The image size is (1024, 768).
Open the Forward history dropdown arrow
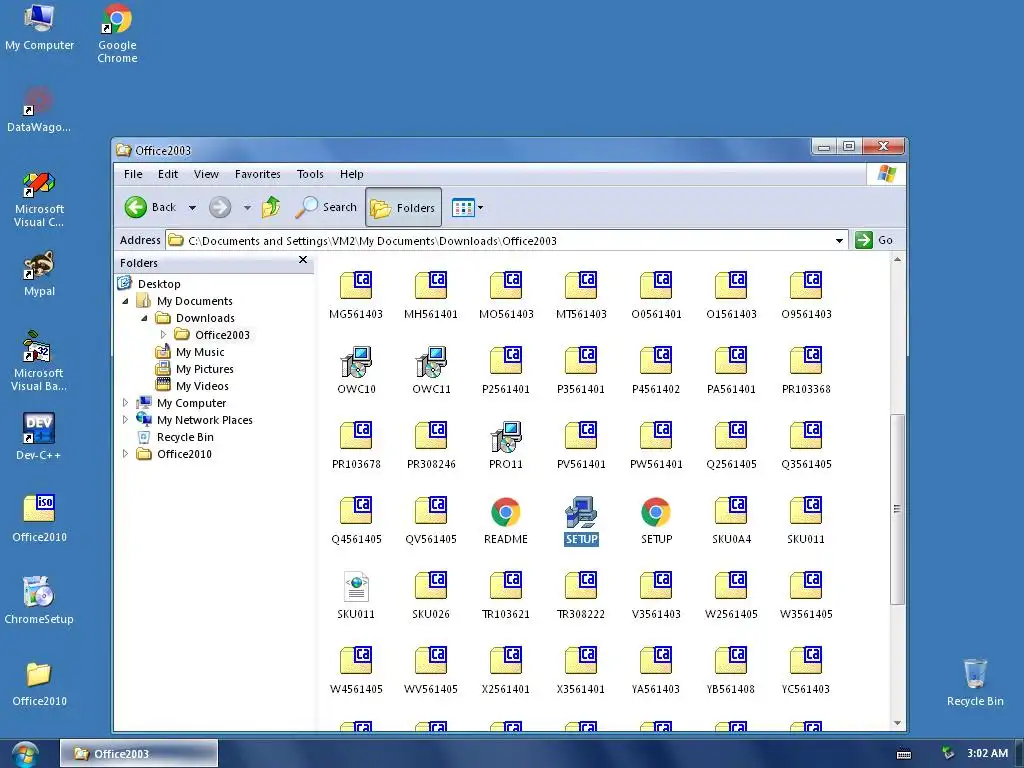[247, 208]
